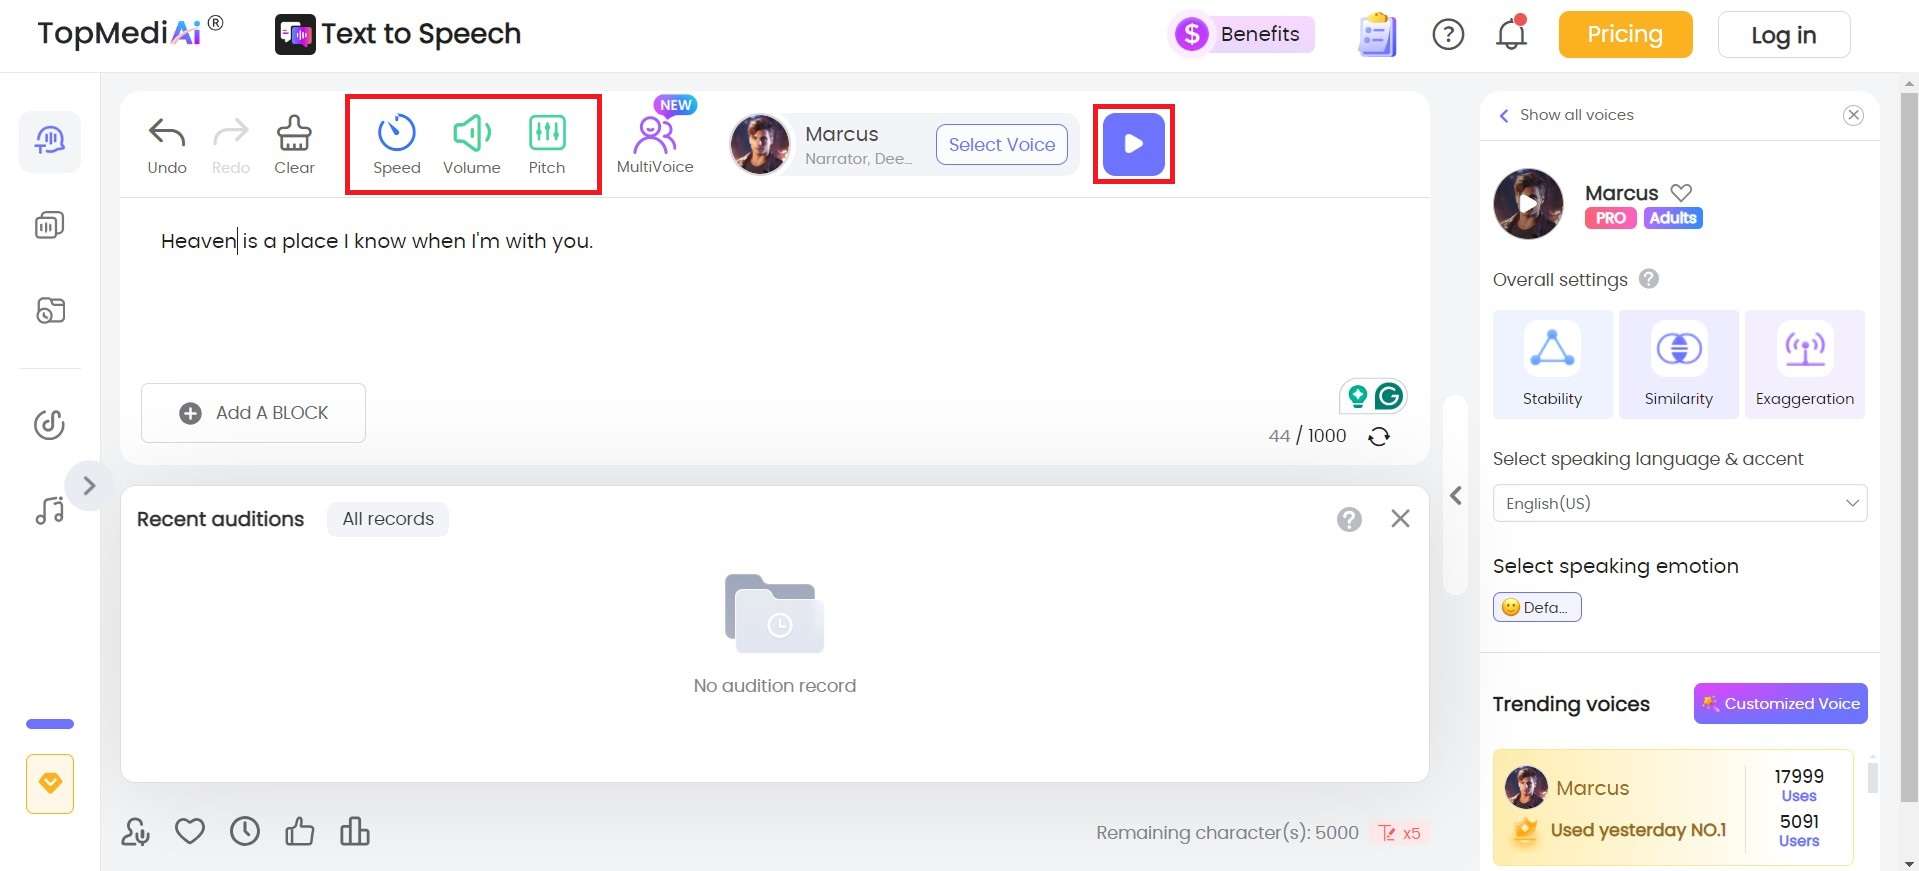Click the x5 character bonus badge
The height and width of the screenshot is (871, 1919).
coord(1400,833)
